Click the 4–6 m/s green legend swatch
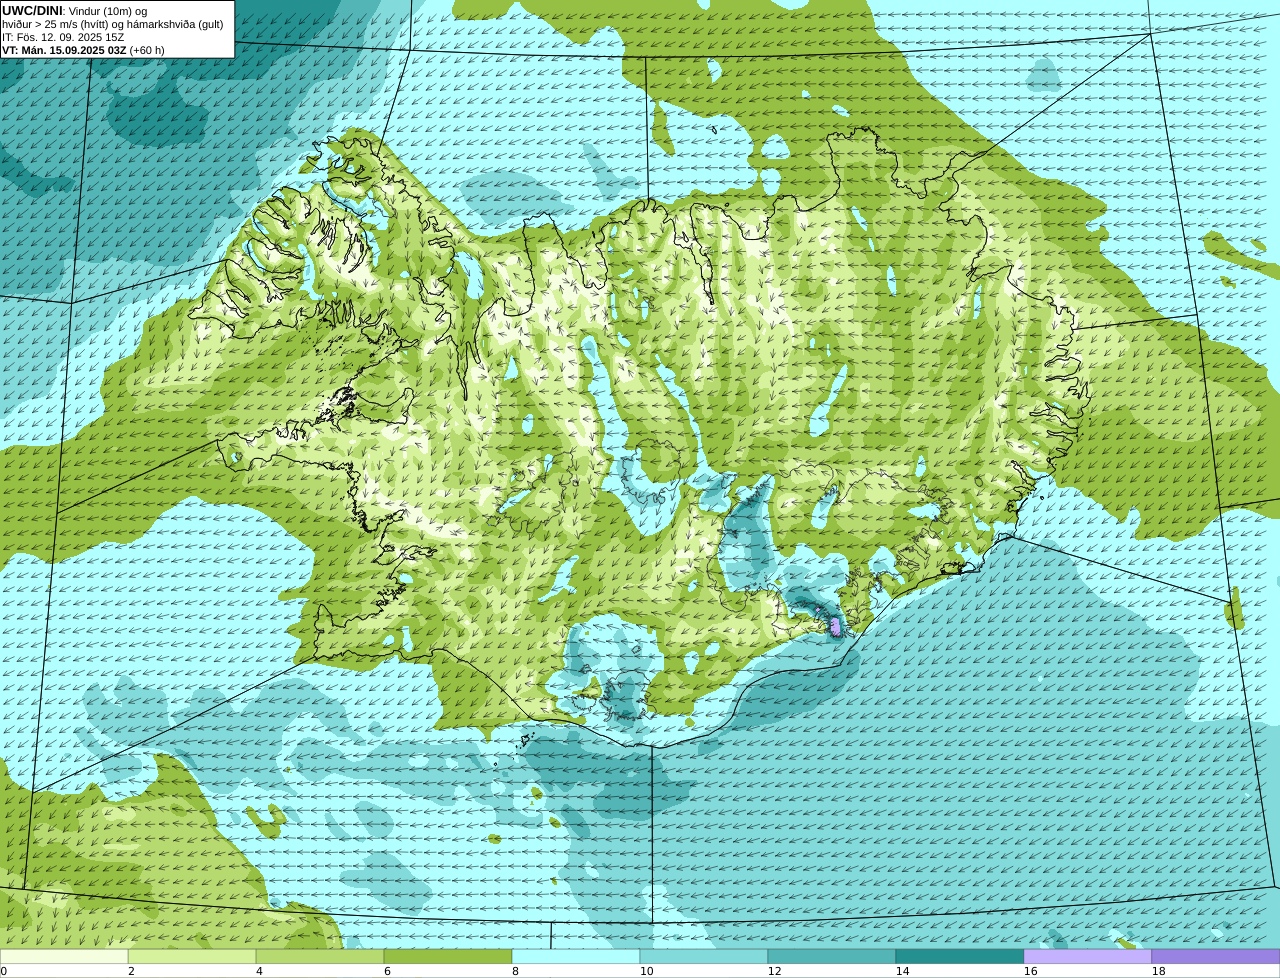The image size is (1280, 978). (320, 956)
